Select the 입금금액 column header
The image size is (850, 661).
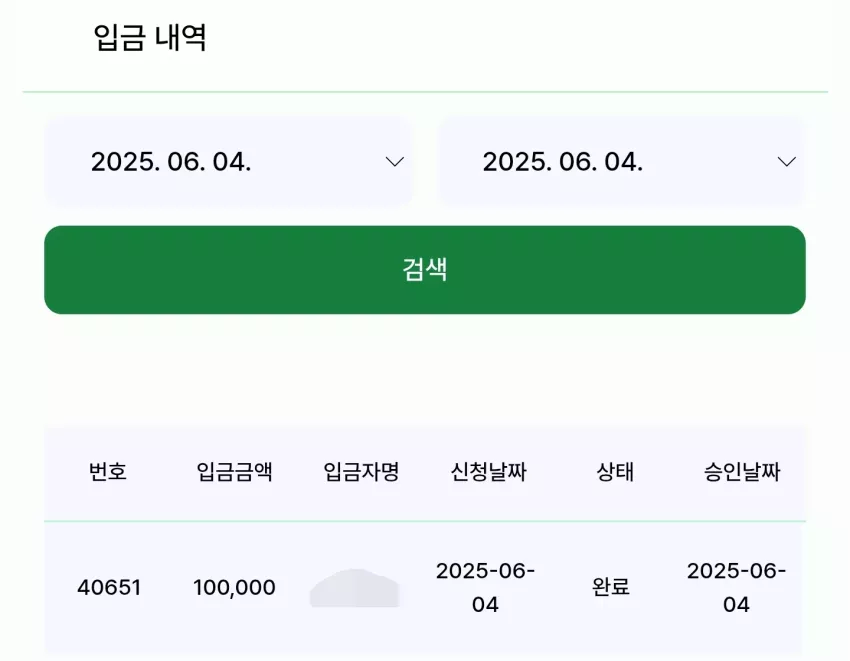(x=234, y=471)
